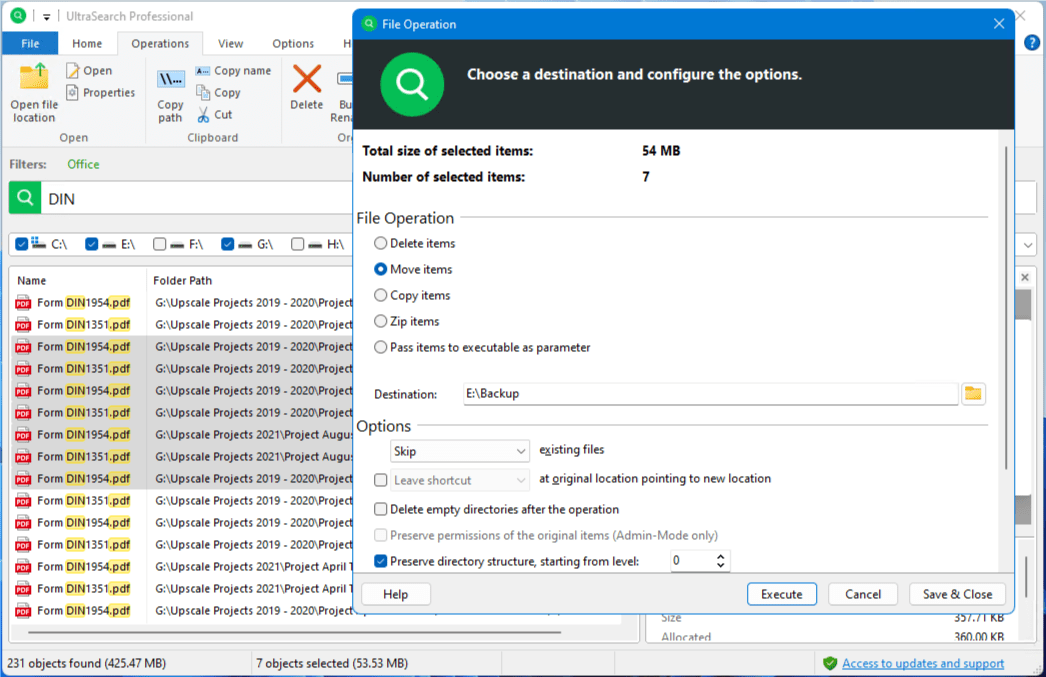Toggle the F:\ drive checkbox
This screenshot has width=1046, height=677.
pyautogui.click(x=160, y=244)
